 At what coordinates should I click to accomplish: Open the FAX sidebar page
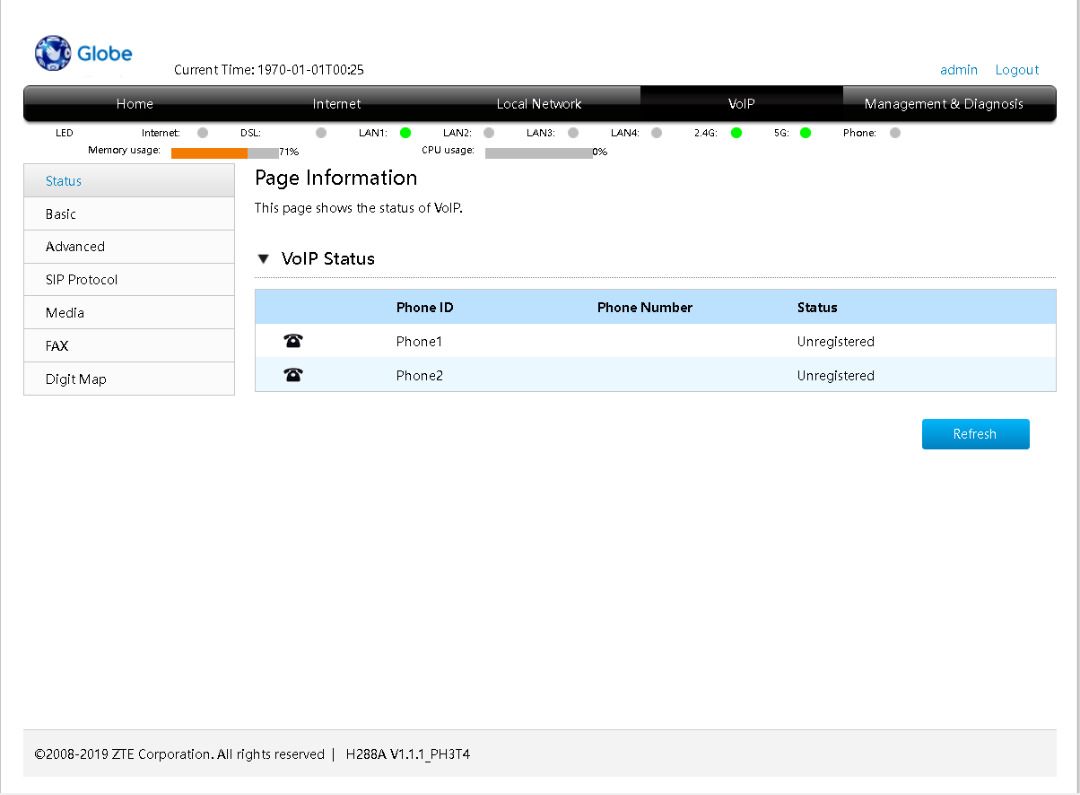[x=57, y=346]
